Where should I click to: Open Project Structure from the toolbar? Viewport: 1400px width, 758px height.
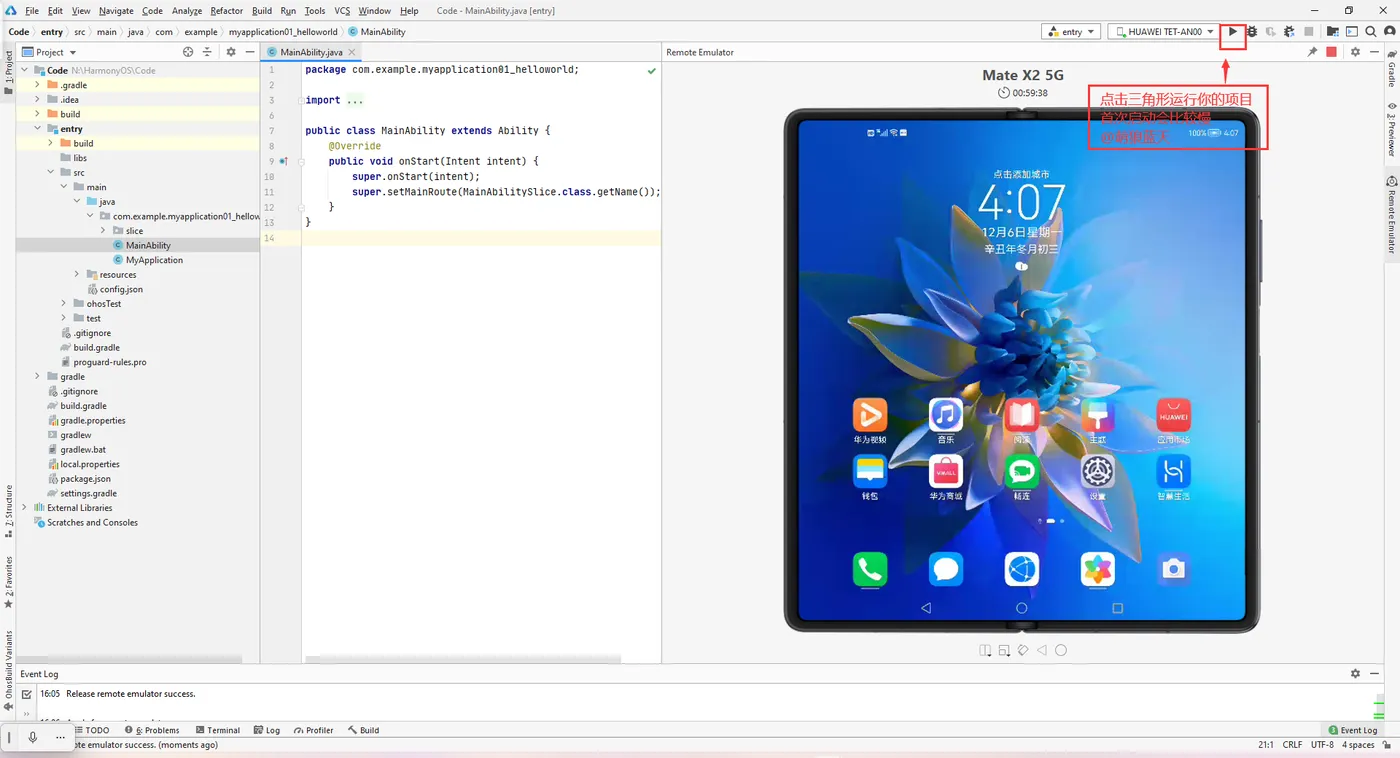tap(1332, 32)
